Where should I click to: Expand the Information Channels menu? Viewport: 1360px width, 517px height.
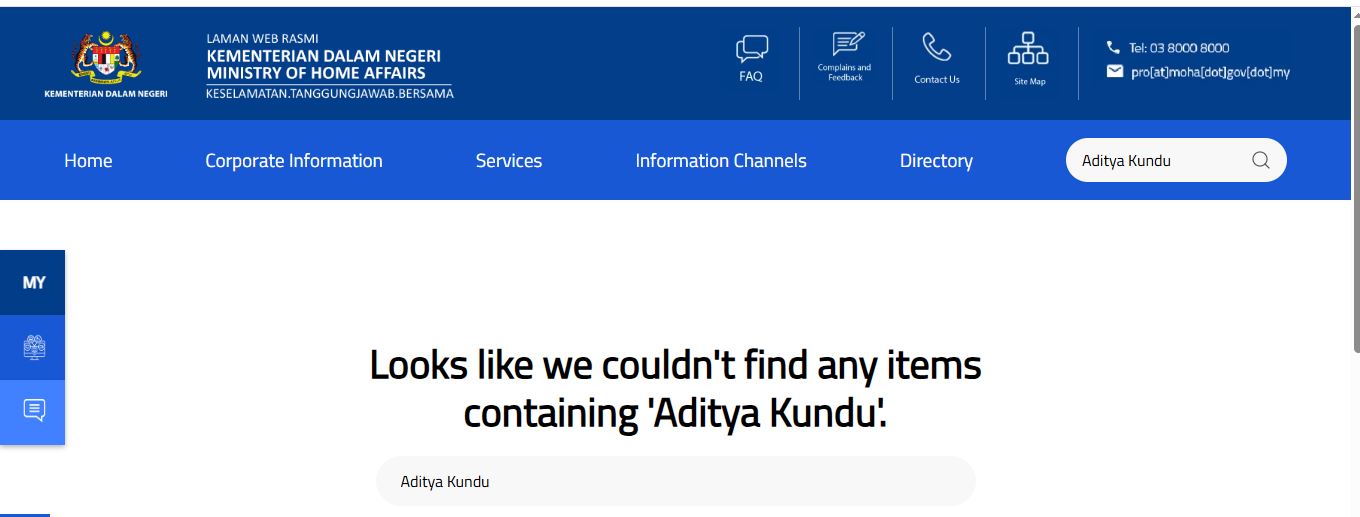[720, 161]
